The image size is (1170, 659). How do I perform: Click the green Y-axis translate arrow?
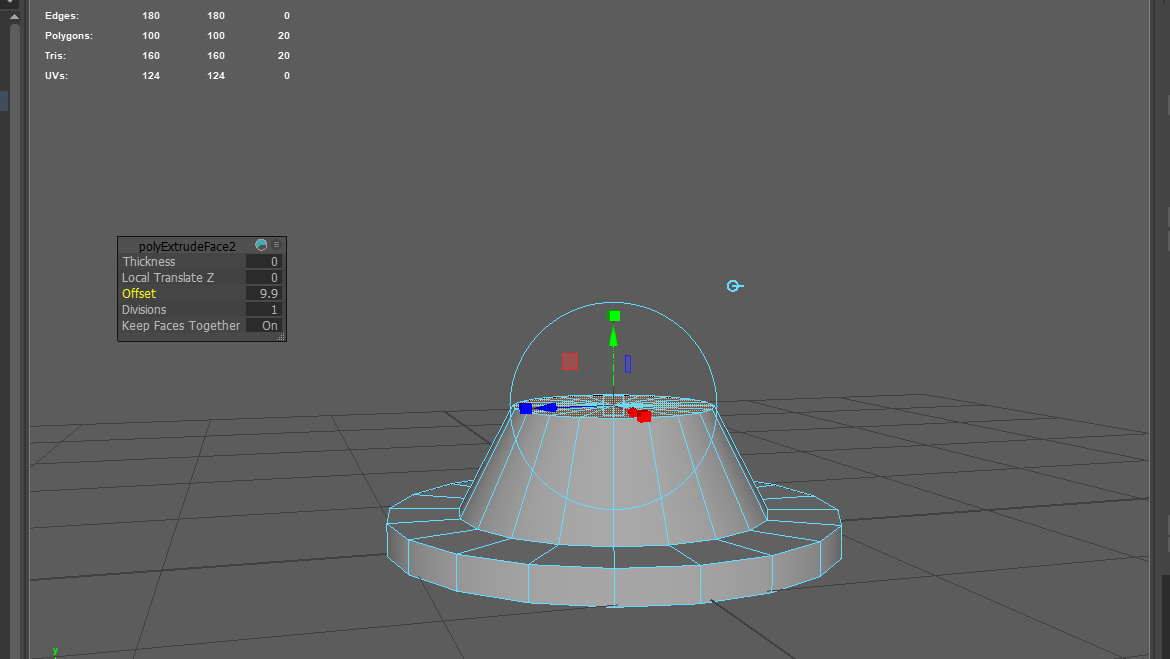pyautogui.click(x=614, y=337)
